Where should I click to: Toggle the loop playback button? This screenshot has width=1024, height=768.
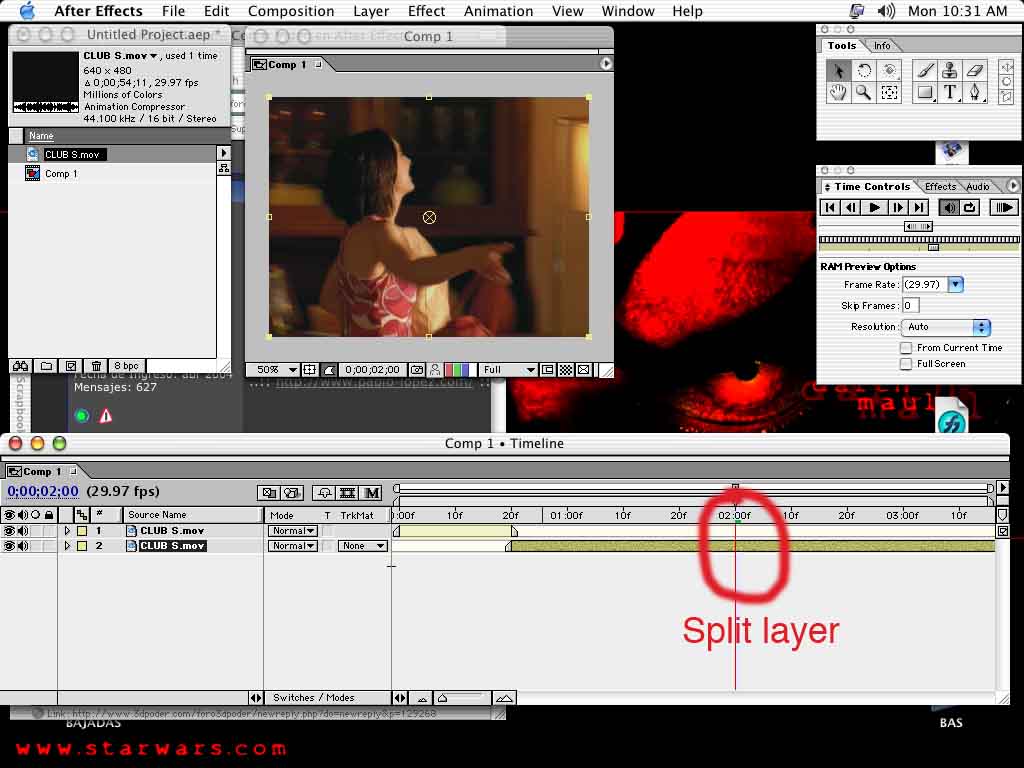point(970,208)
